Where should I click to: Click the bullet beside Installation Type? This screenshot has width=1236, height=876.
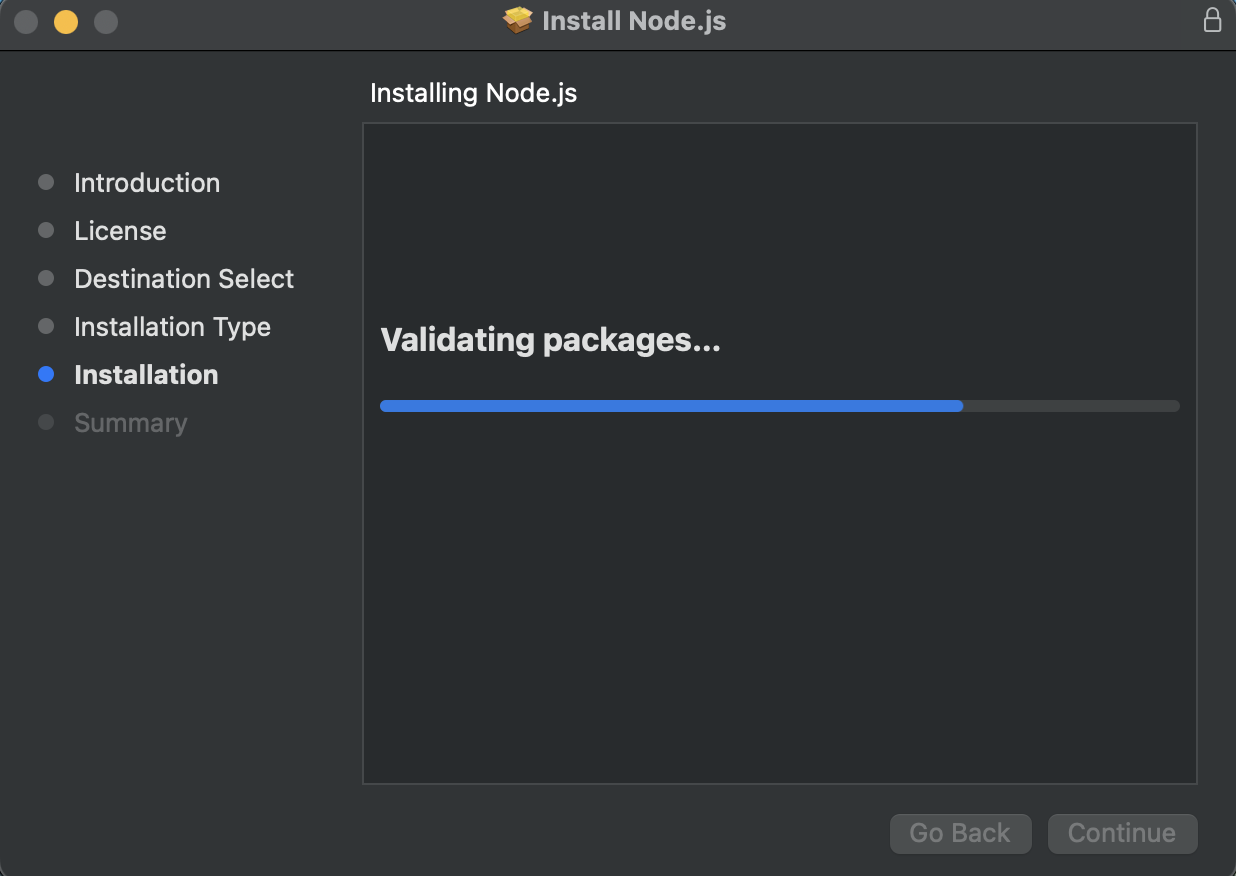pos(46,327)
